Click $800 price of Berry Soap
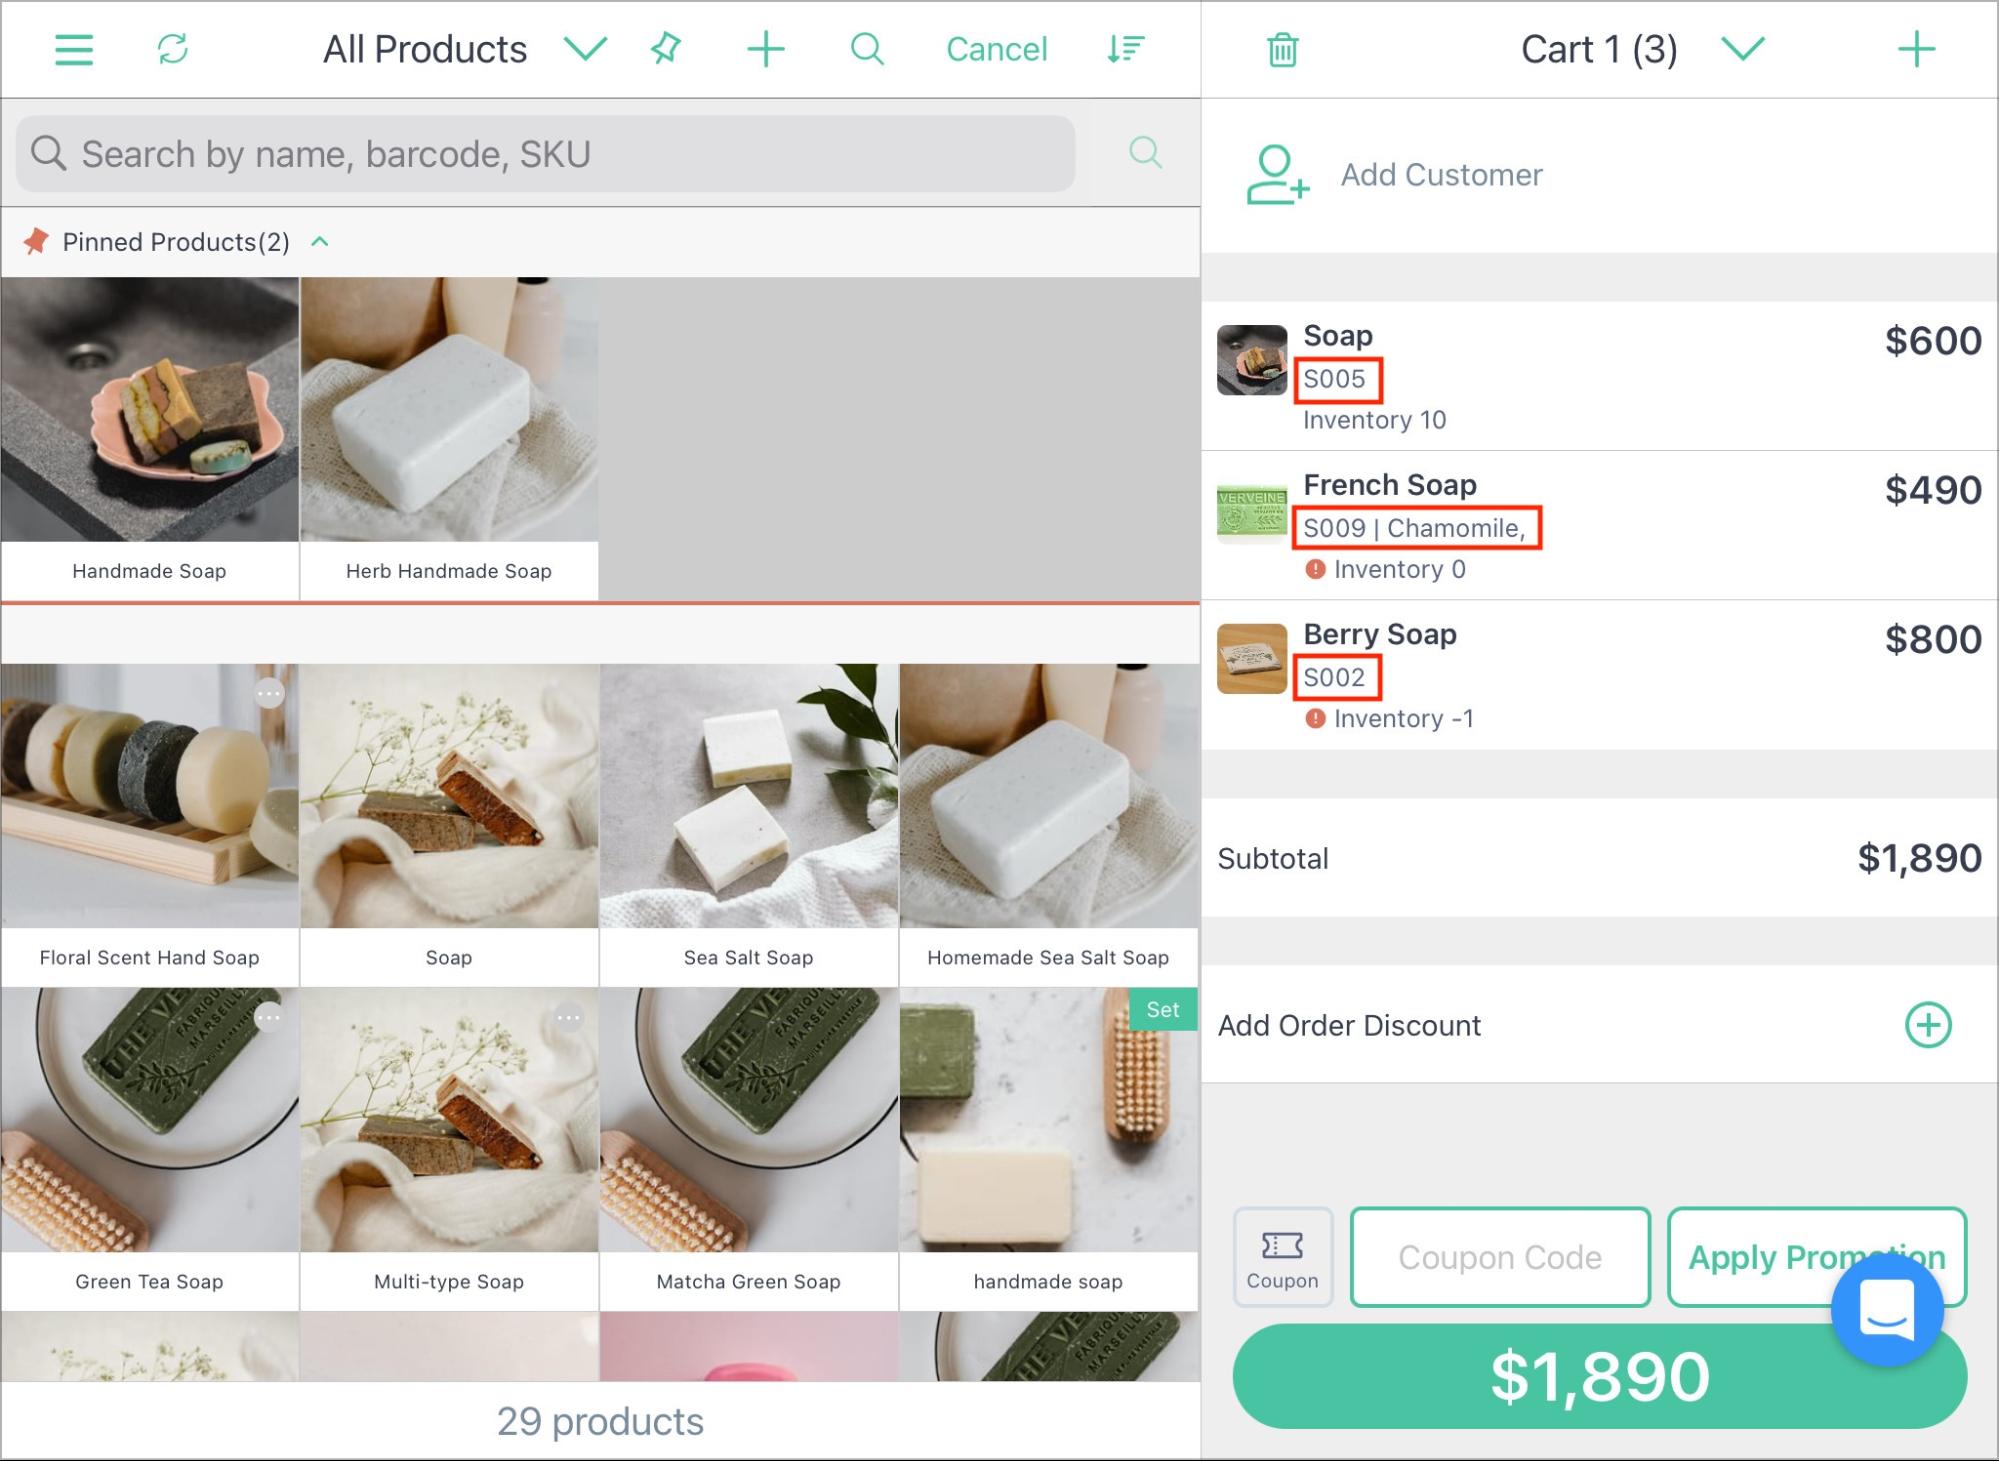The image size is (1999, 1461). 1933,639
